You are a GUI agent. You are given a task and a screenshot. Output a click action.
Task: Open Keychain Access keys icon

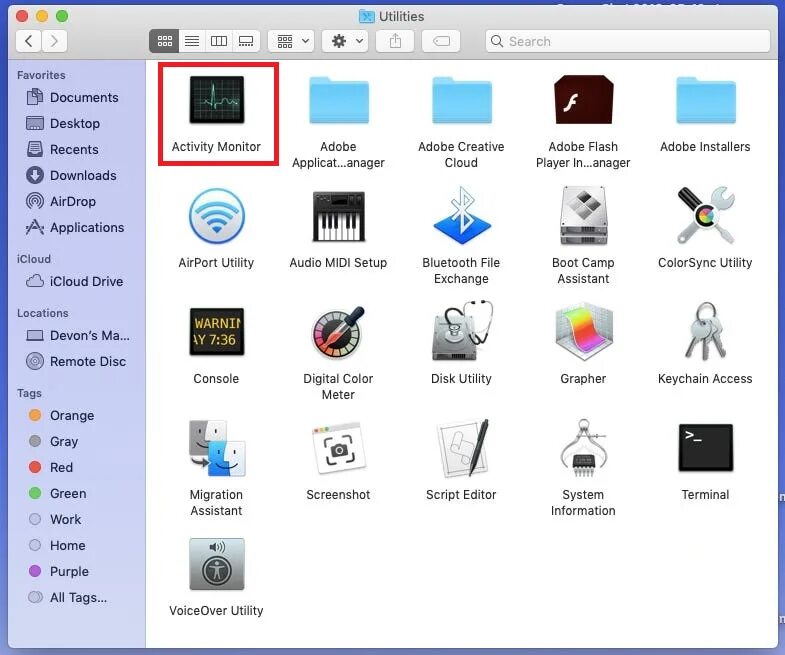click(705, 331)
